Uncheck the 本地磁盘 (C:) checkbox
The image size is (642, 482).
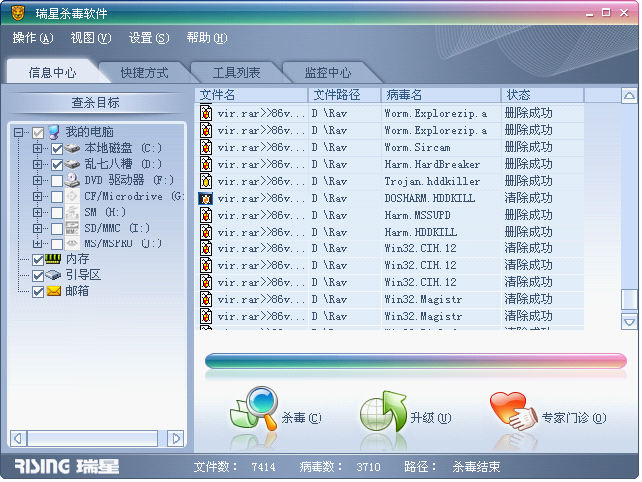pos(57,149)
